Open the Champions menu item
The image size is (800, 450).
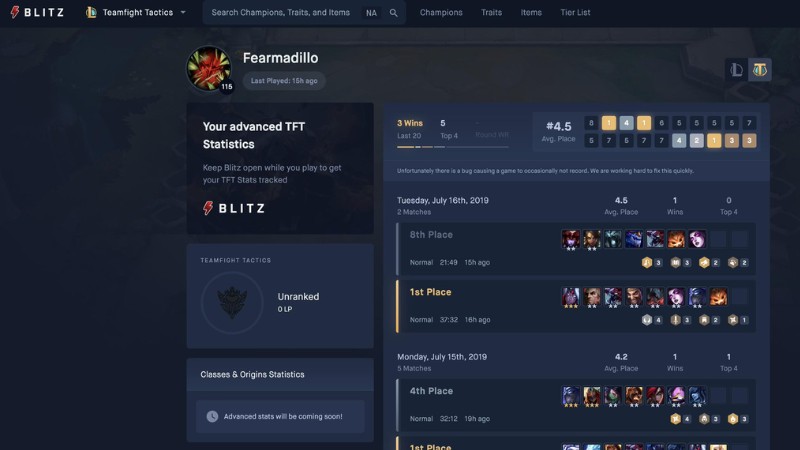coord(441,12)
